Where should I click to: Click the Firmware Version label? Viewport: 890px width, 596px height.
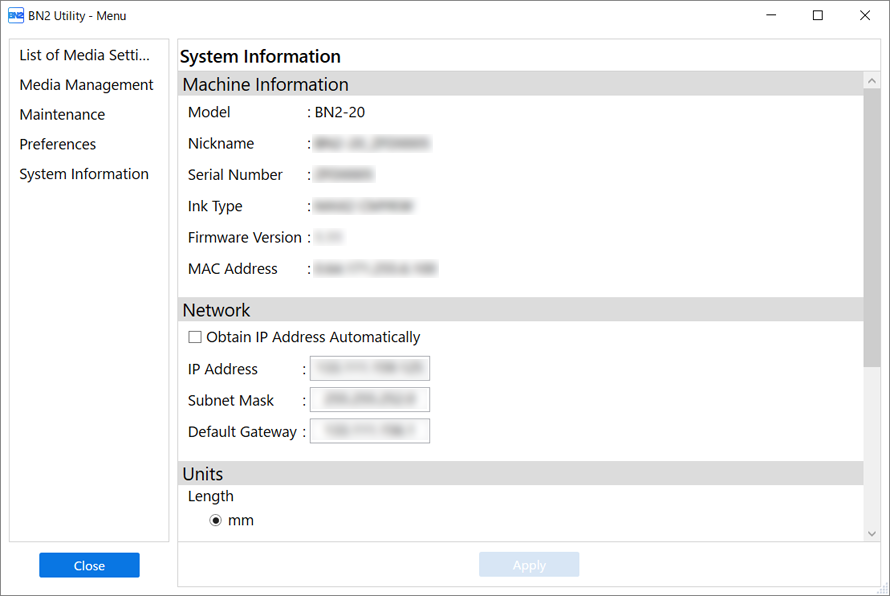pos(245,237)
